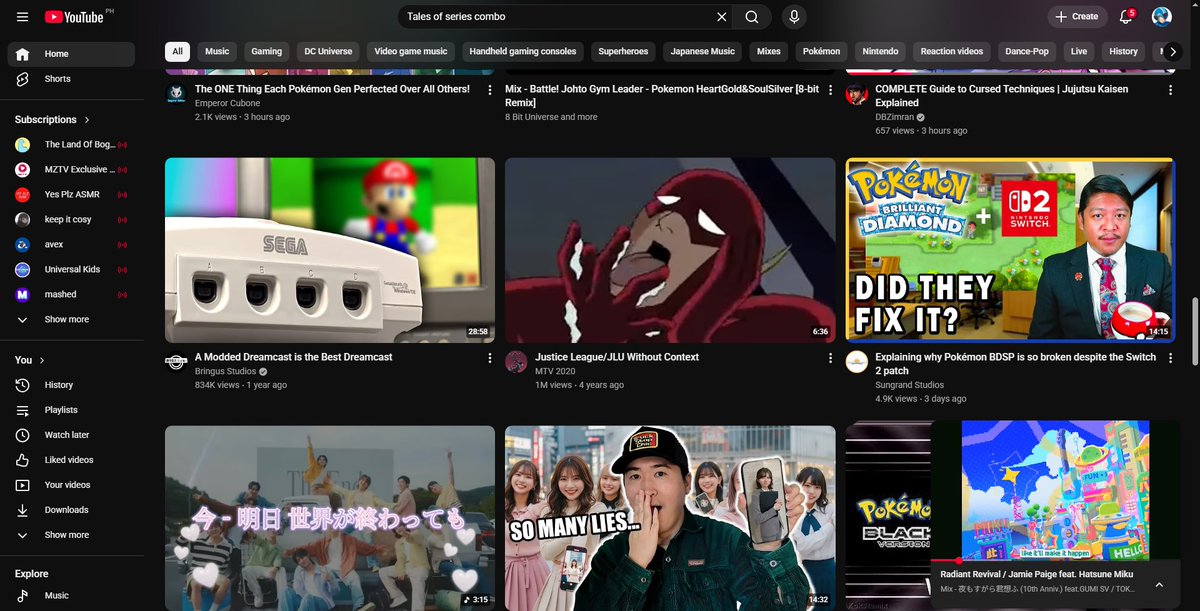Select the Pokémon filter chip

pyautogui.click(x=822, y=51)
